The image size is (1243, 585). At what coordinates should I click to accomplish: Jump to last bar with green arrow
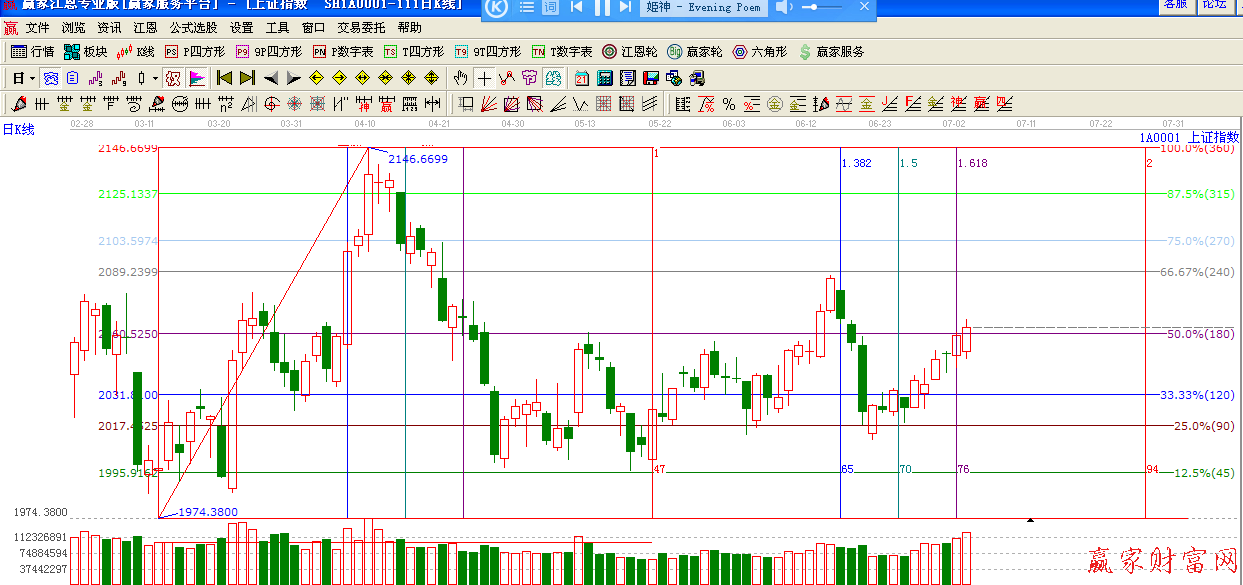[247, 78]
